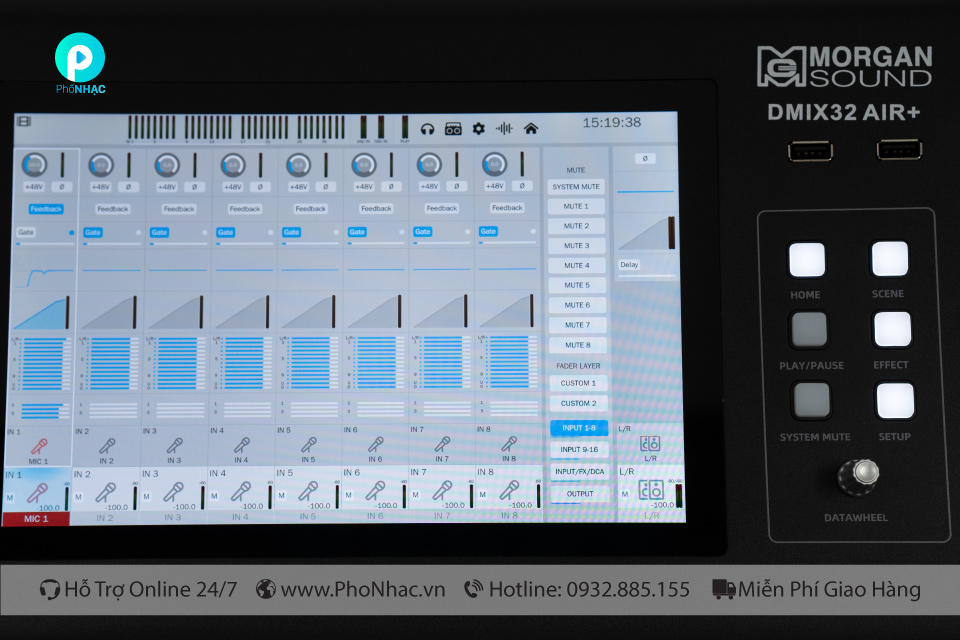Select the OUTPUT fader layer
Image resolution: width=960 pixels, height=640 pixels.
coord(579,493)
